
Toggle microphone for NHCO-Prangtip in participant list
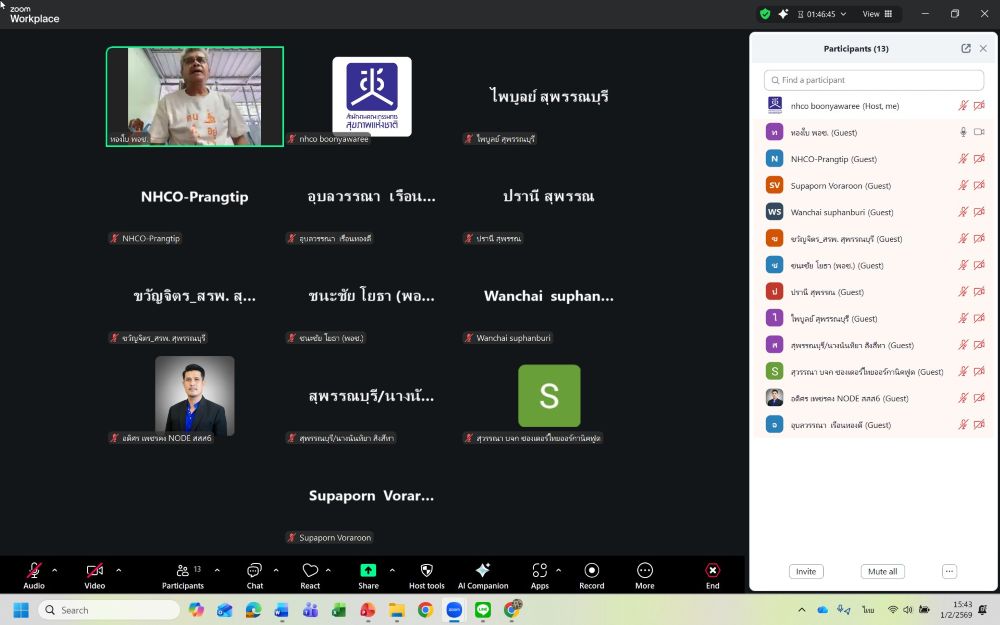pyautogui.click(x=963, y=159)
